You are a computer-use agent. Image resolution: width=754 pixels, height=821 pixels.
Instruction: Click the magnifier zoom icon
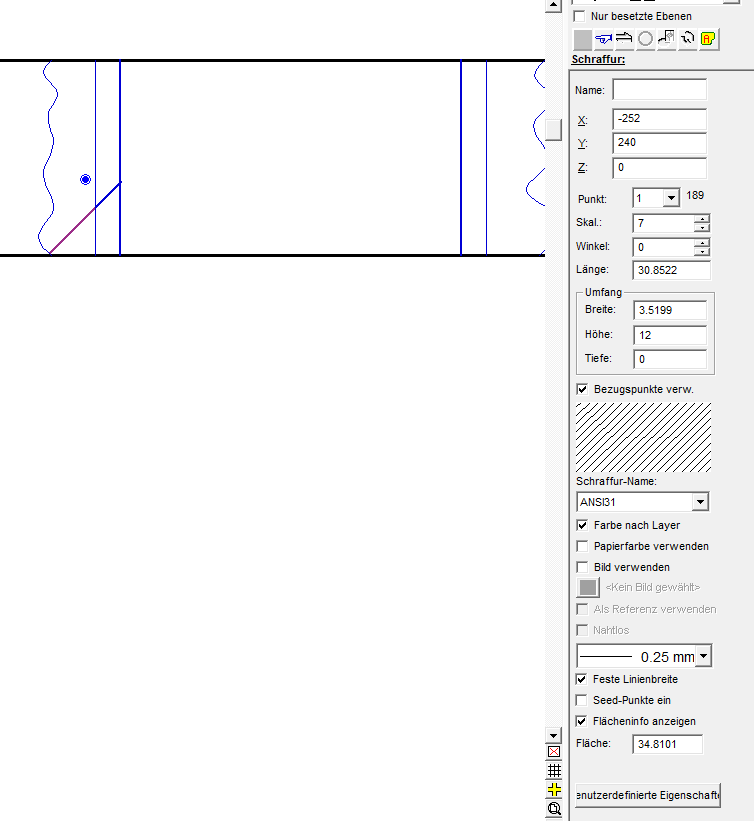click(554, 808)
